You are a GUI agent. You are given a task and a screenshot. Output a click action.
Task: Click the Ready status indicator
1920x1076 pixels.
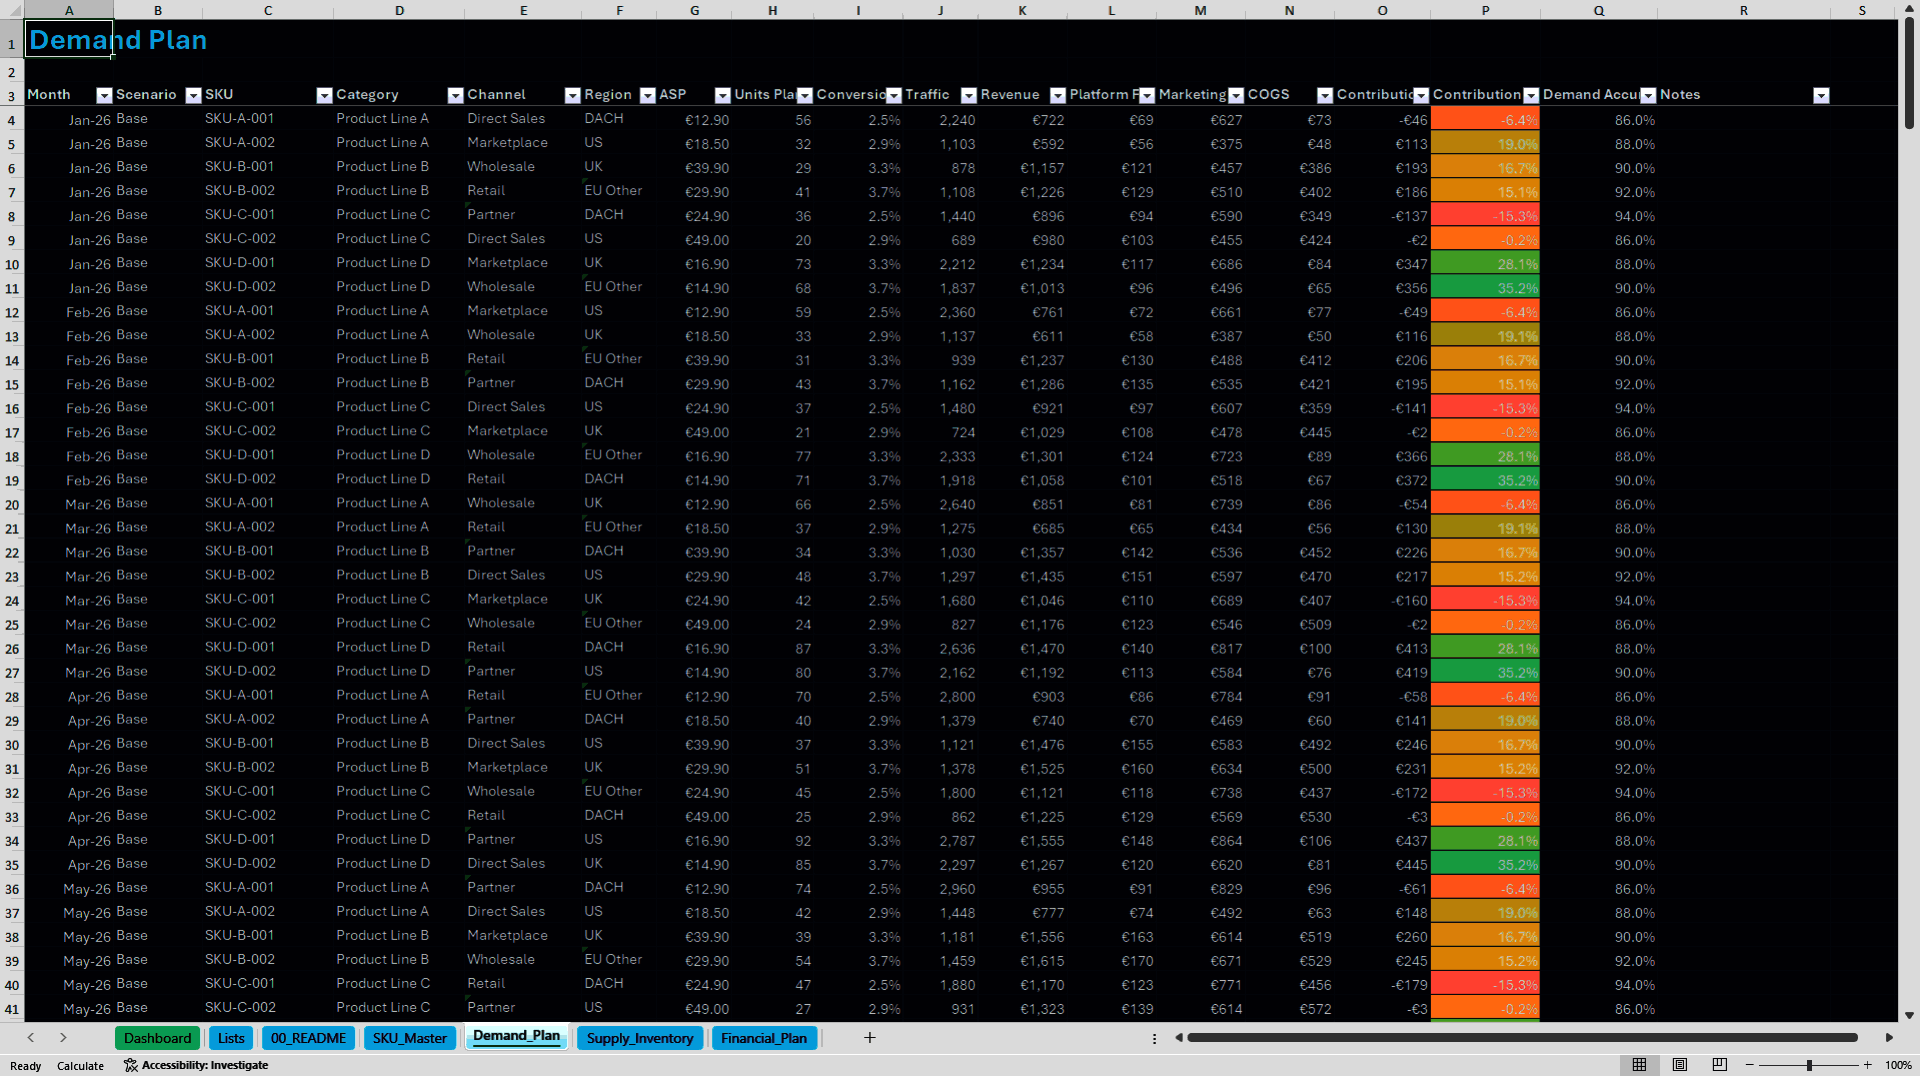[x=25, y=1066]
